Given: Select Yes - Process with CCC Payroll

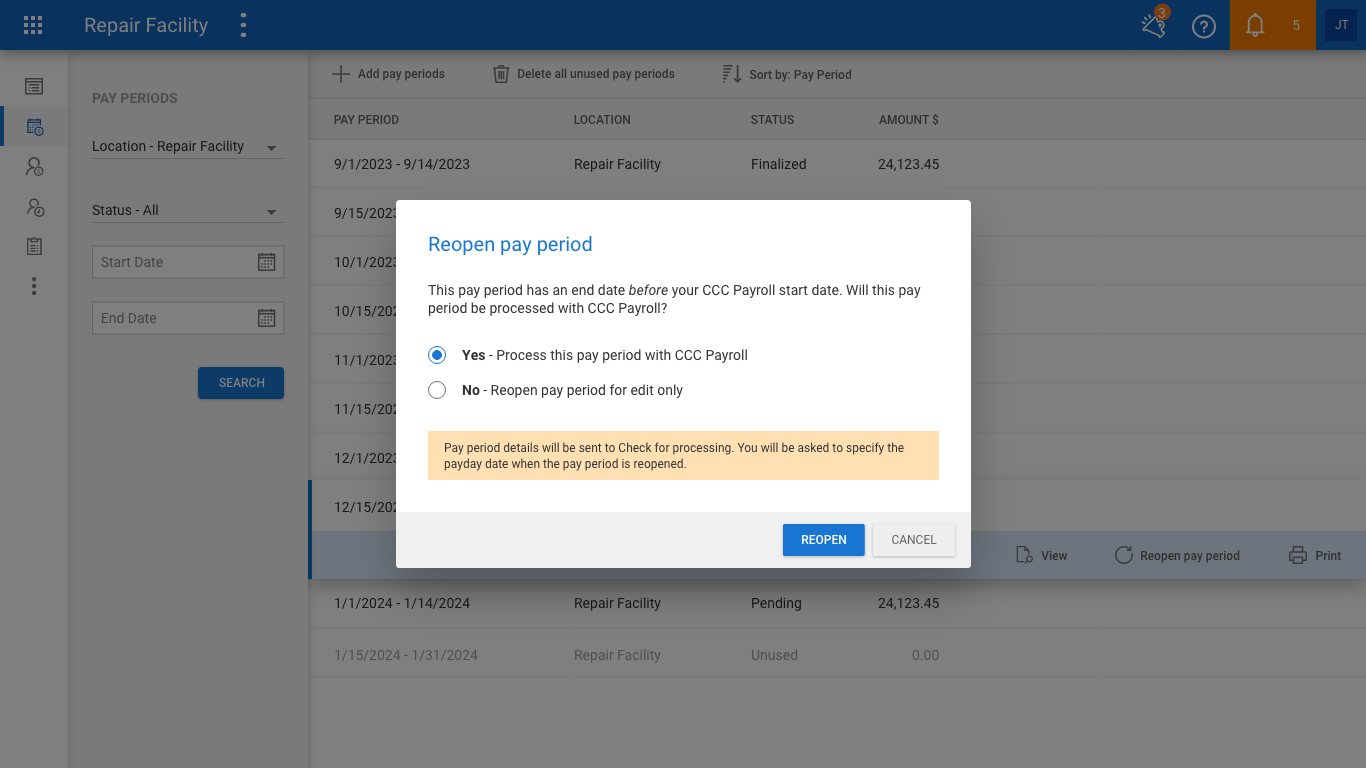Looking at the screenshot, I should coord(437,355).
